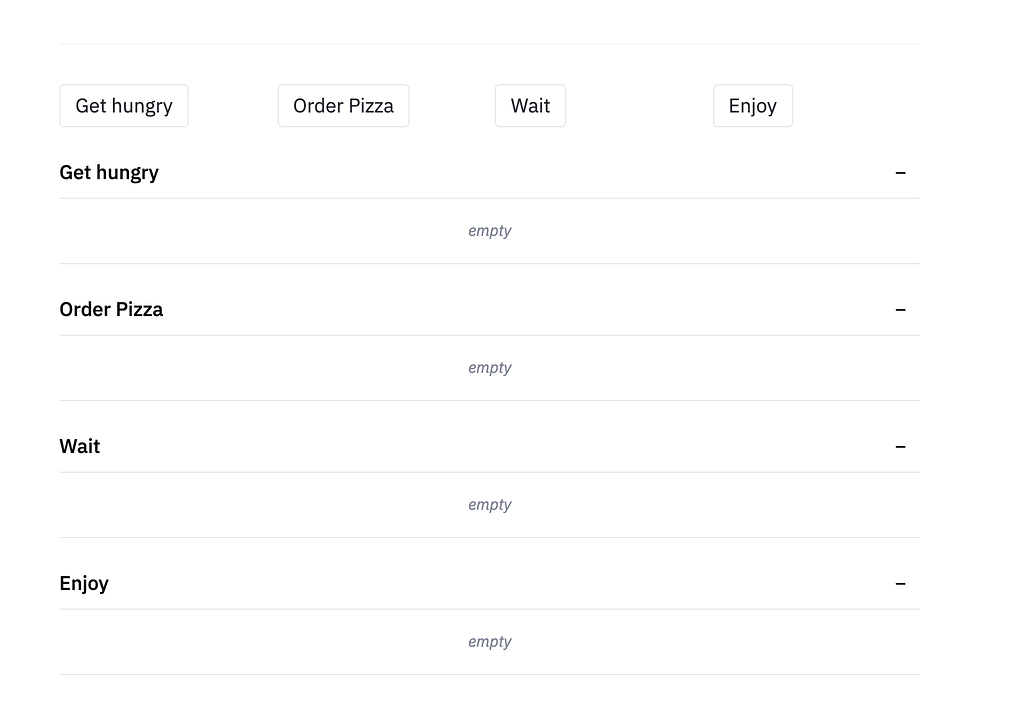Click the empty placeholder under Order Pizza

click(489, 367)
